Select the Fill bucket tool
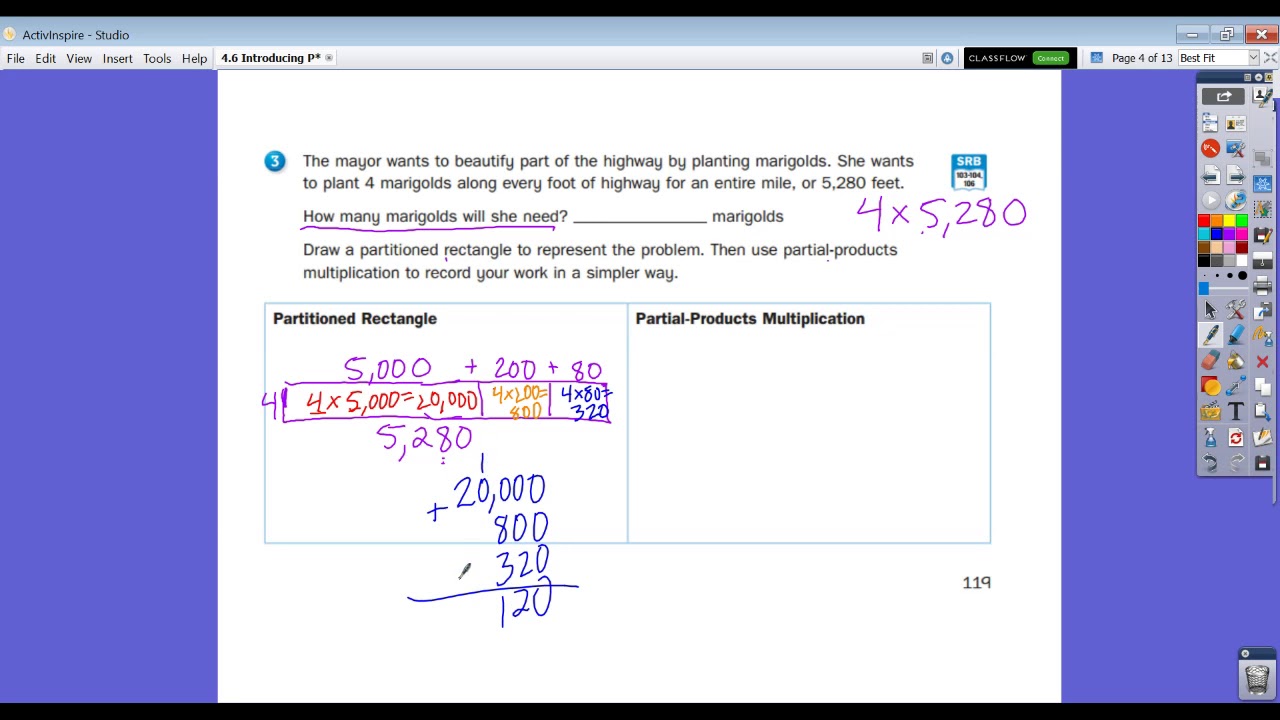Viewport: 1280px width, 720px height. coord(1236,361)
